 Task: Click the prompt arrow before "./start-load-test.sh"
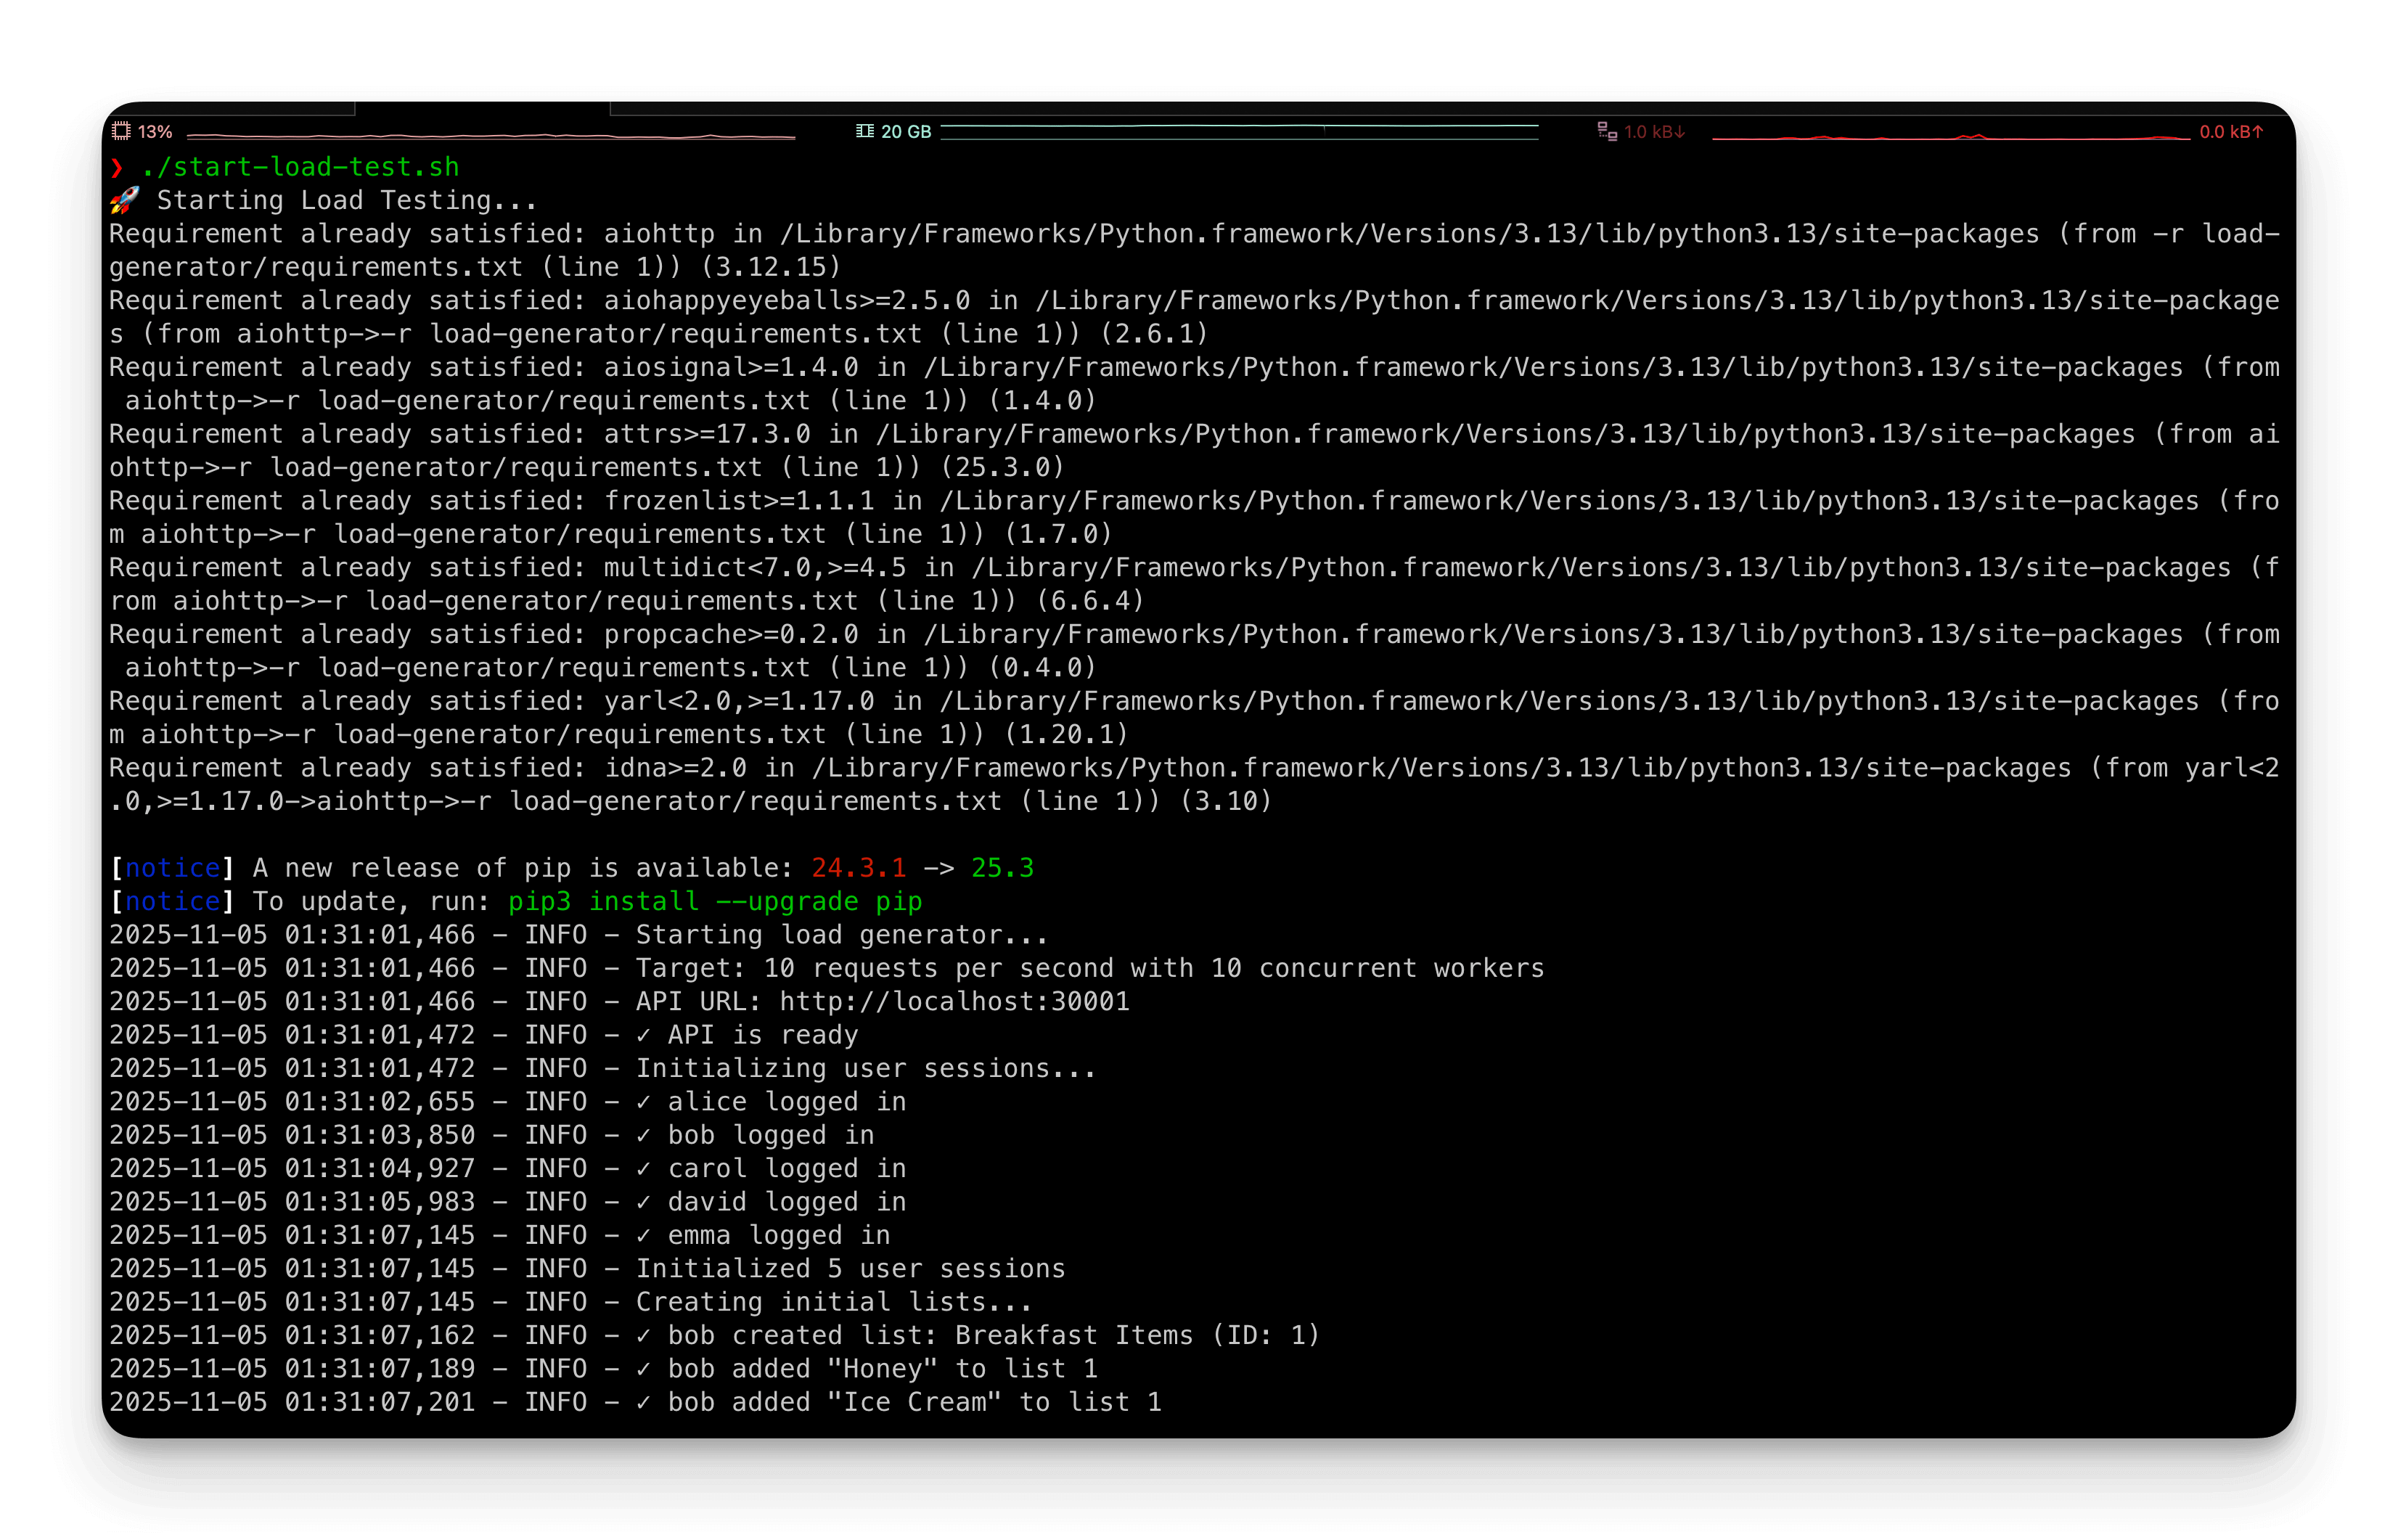(117, 167)
